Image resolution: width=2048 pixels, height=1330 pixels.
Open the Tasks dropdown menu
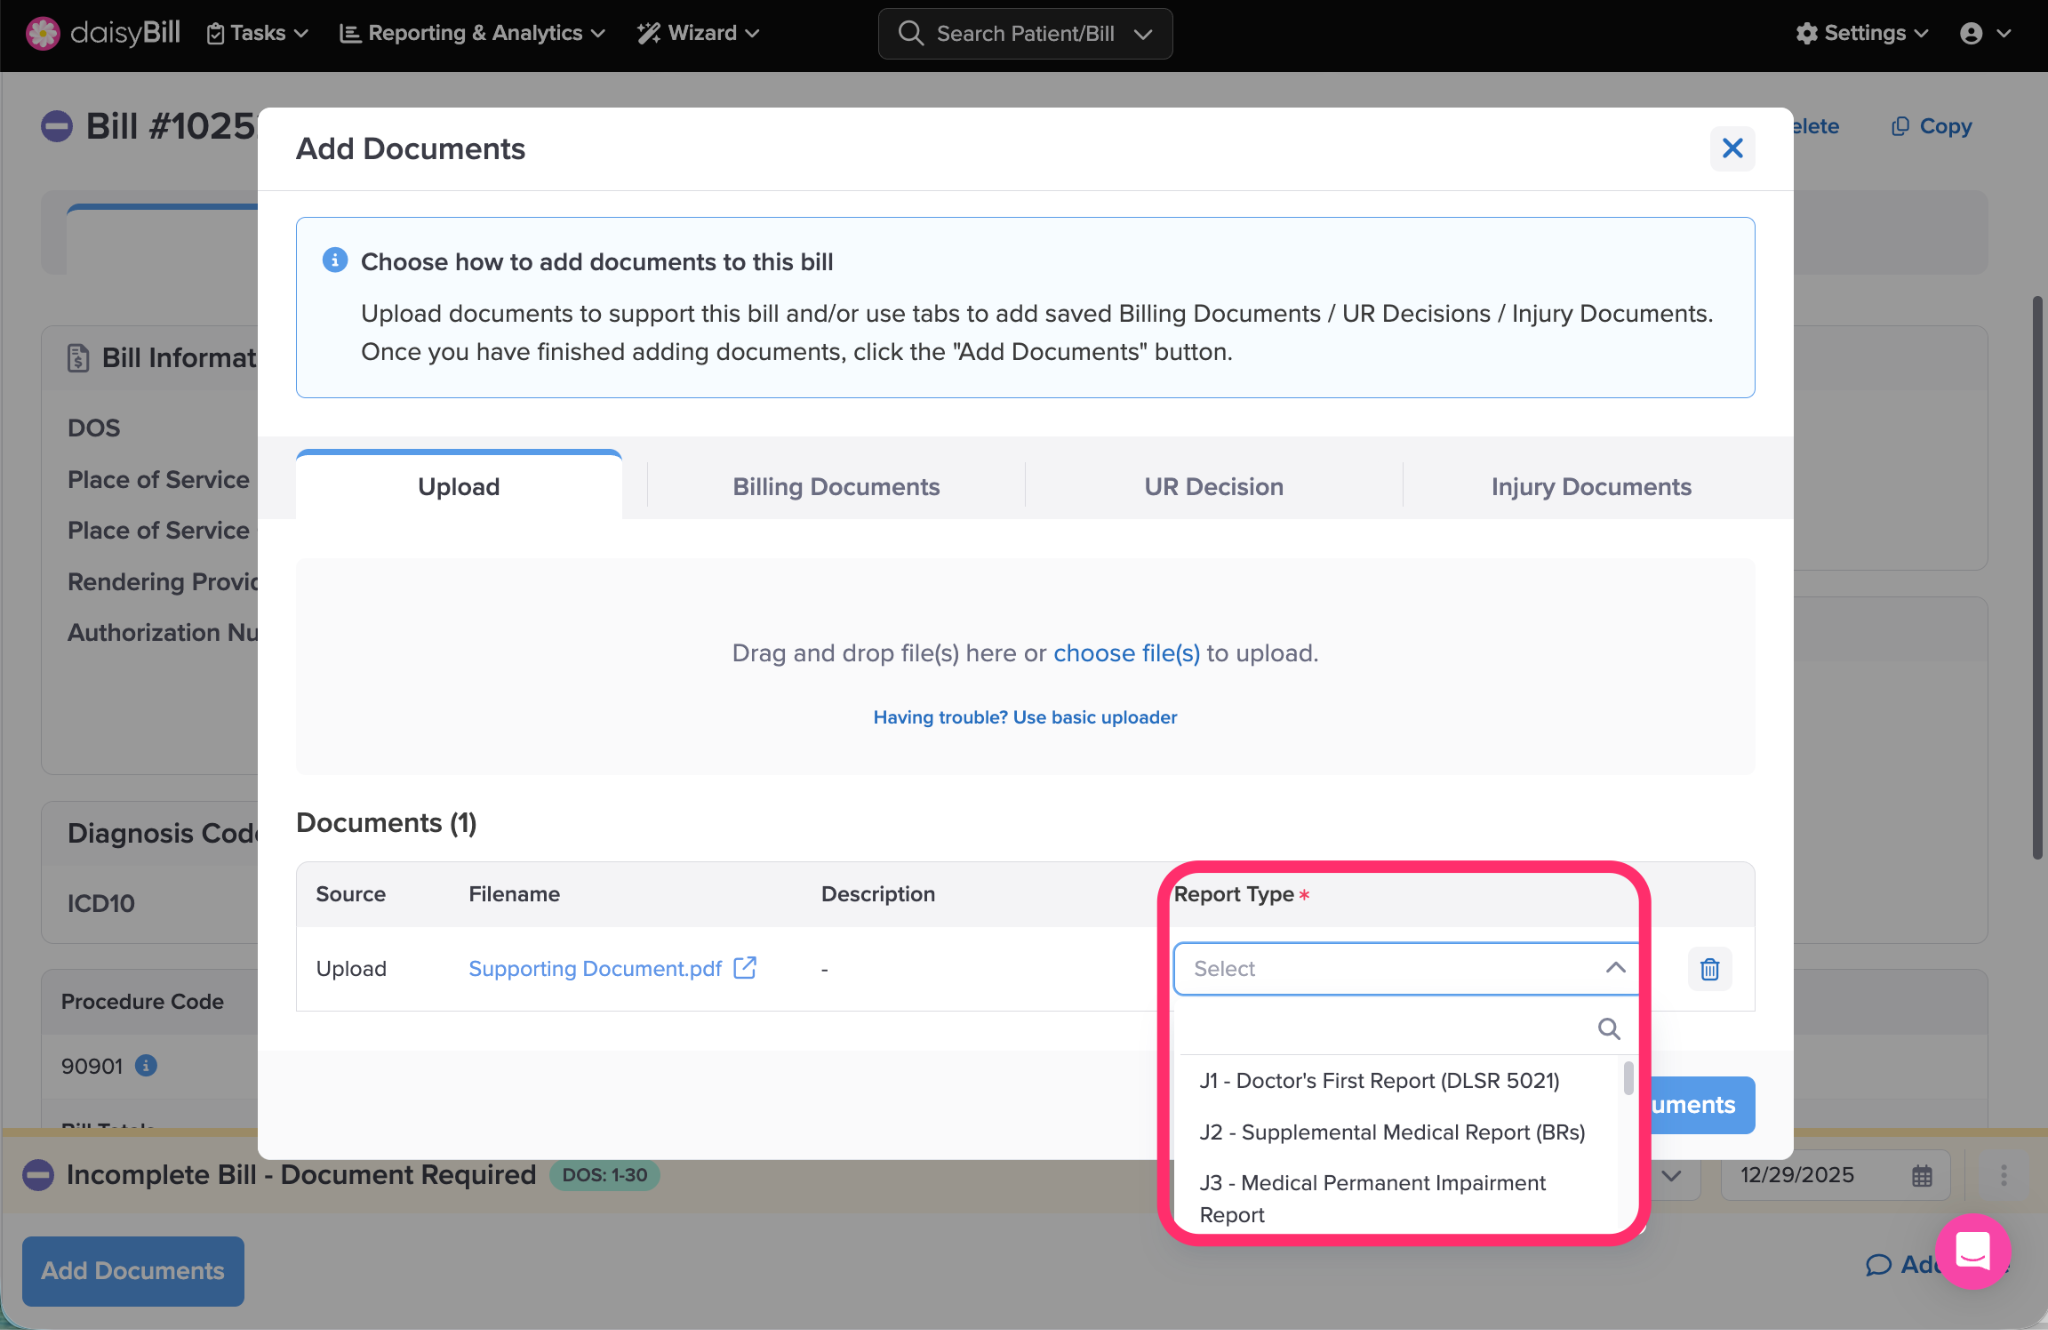coord(257,33)
